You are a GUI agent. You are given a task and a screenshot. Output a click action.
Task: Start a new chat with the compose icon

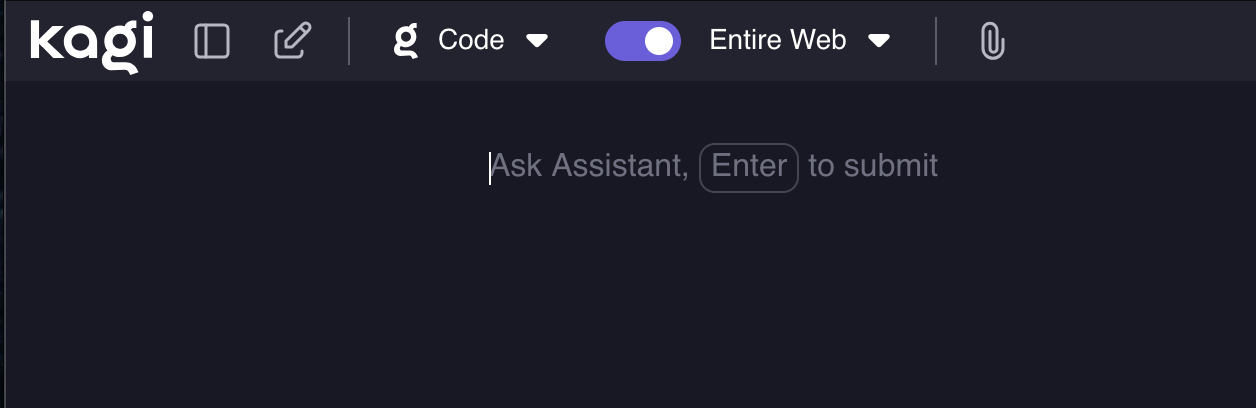[x=292, y=41]
